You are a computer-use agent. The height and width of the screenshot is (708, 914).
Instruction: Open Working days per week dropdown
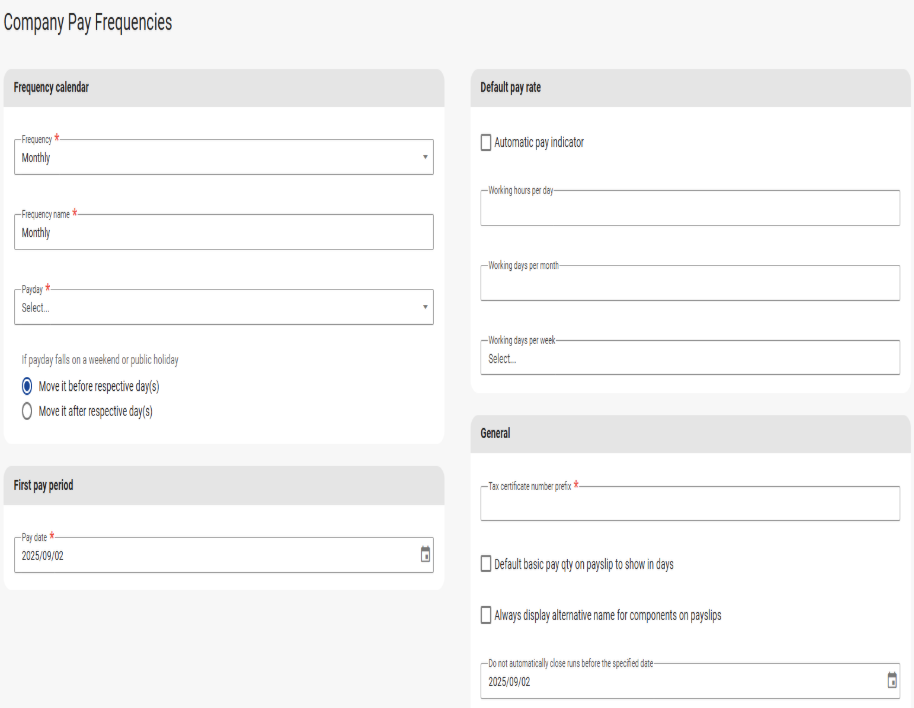coord(690,358)
